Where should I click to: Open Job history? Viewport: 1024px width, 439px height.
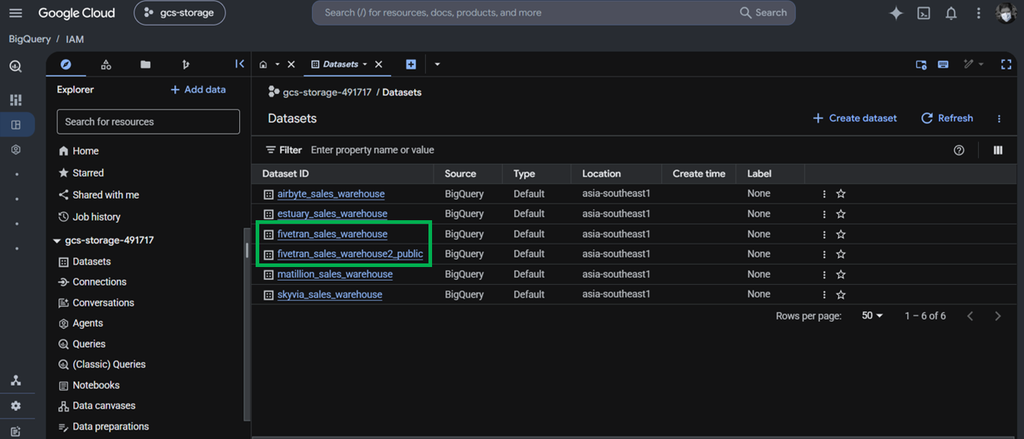pos(89,217)
